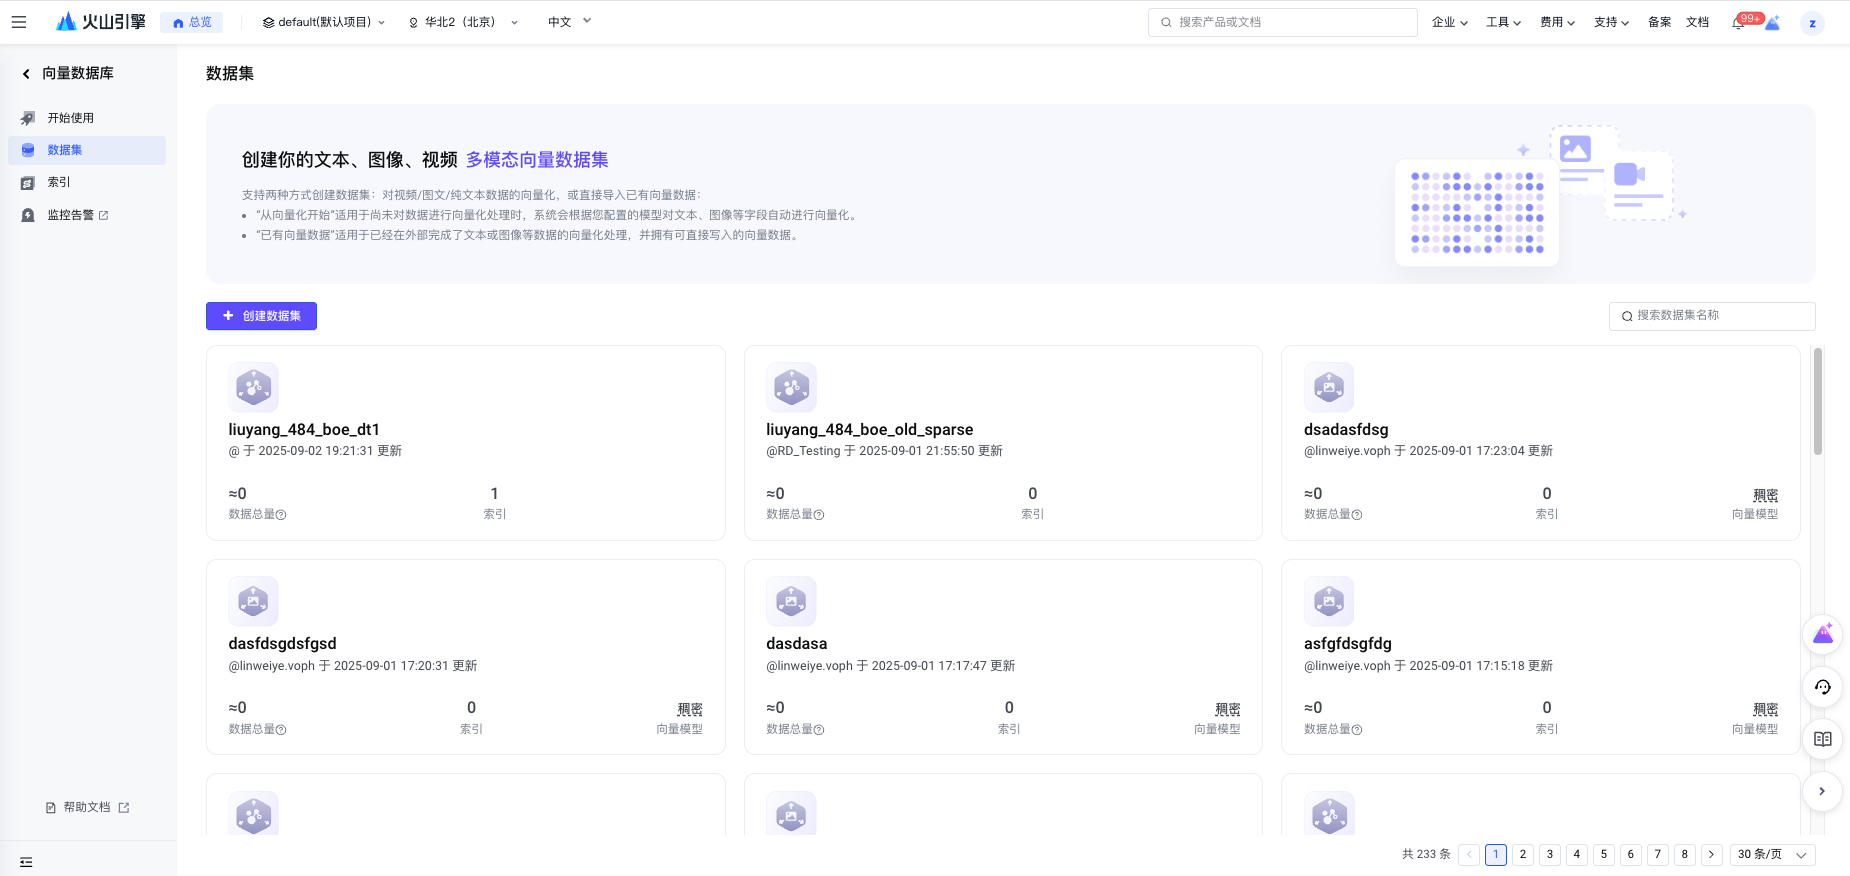Click the liuyang_484_boe_old_sparse dataset icon

[x=791, y=387]
